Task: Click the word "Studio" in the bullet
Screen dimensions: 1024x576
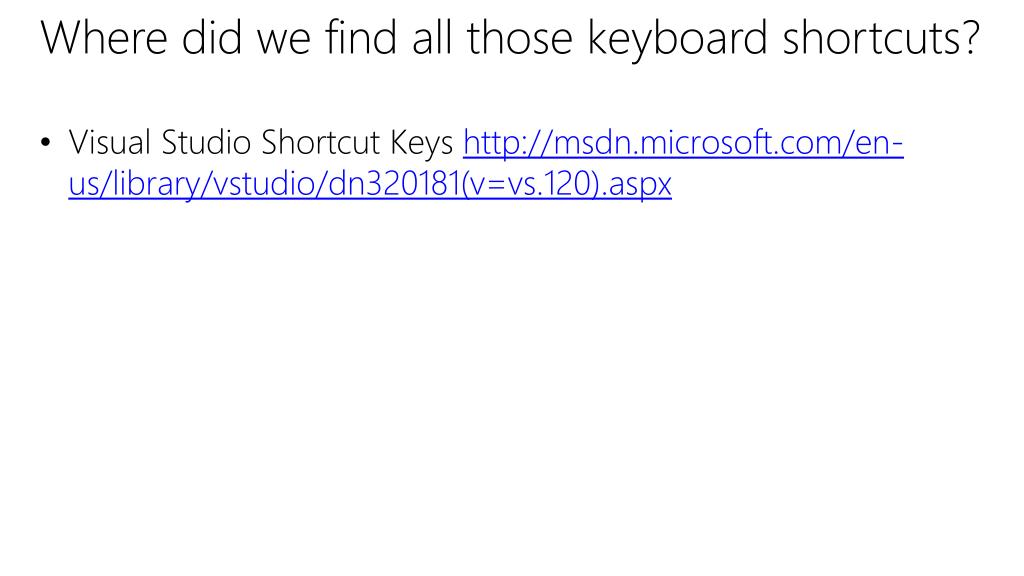Action: point(206,142)
